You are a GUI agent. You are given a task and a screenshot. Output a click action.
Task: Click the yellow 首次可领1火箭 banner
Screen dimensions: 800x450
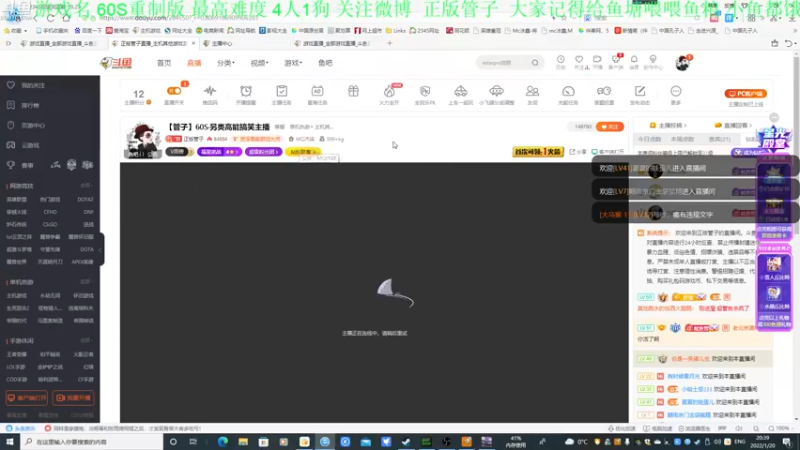point(538,152)
